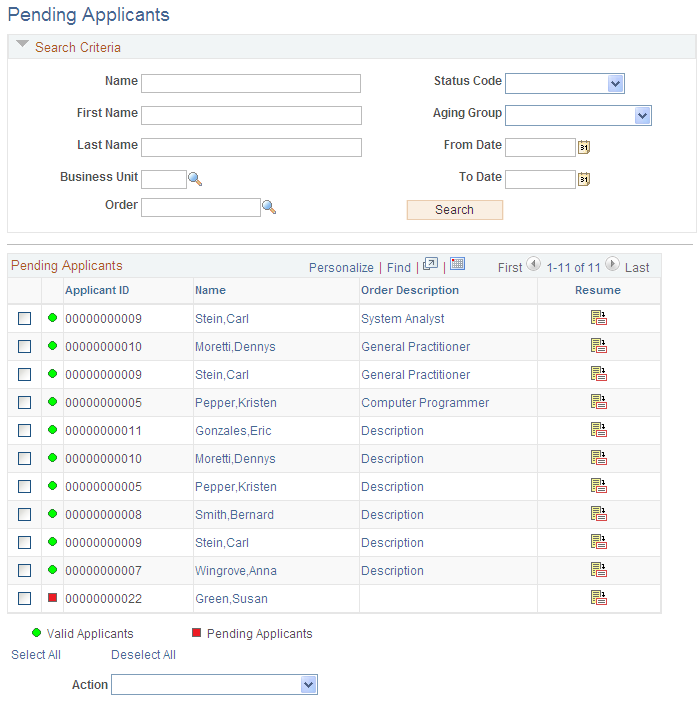The image size is (698, 701).
Task: Click Applicant ID 0000000022
Action: [103, 599]
